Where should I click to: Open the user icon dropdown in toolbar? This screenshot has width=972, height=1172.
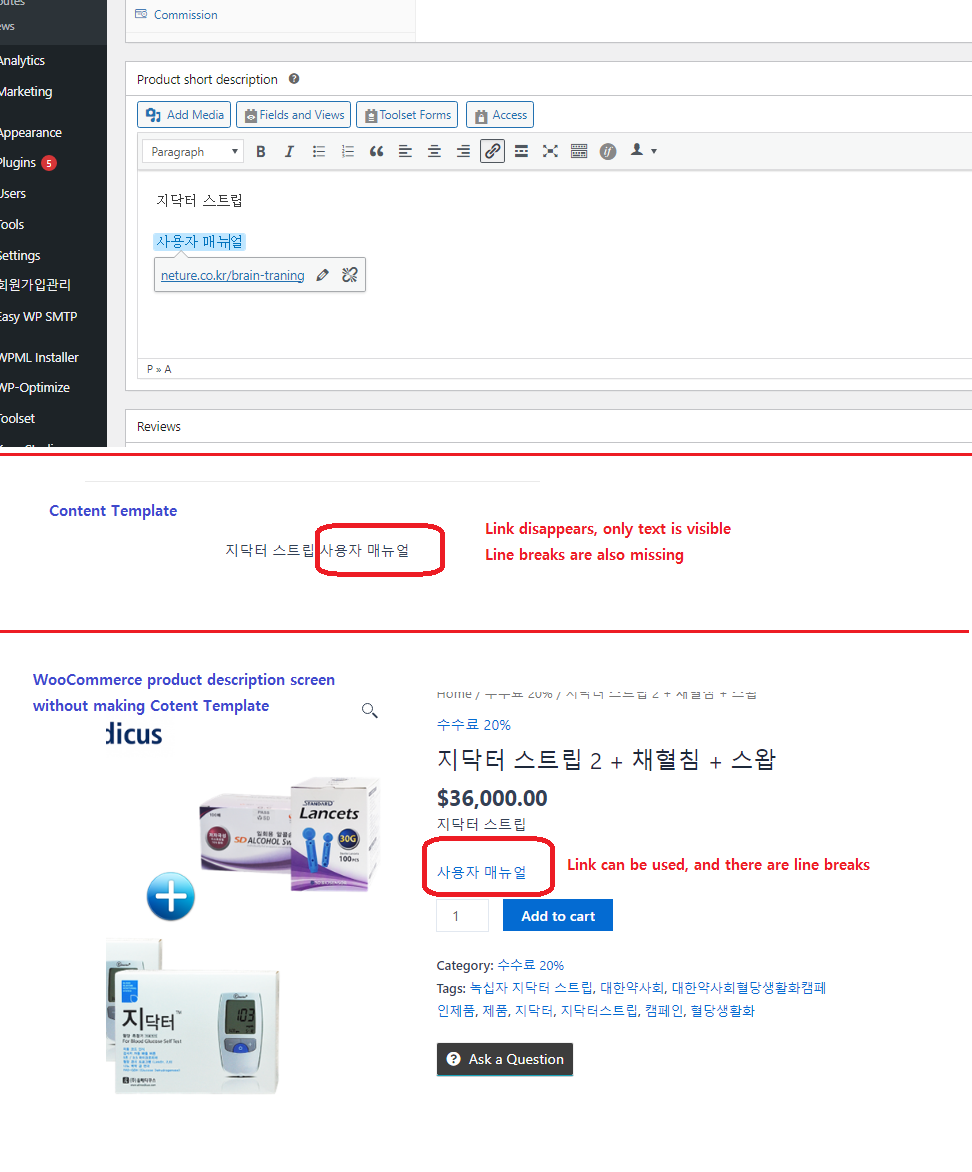tap(643, 151)
